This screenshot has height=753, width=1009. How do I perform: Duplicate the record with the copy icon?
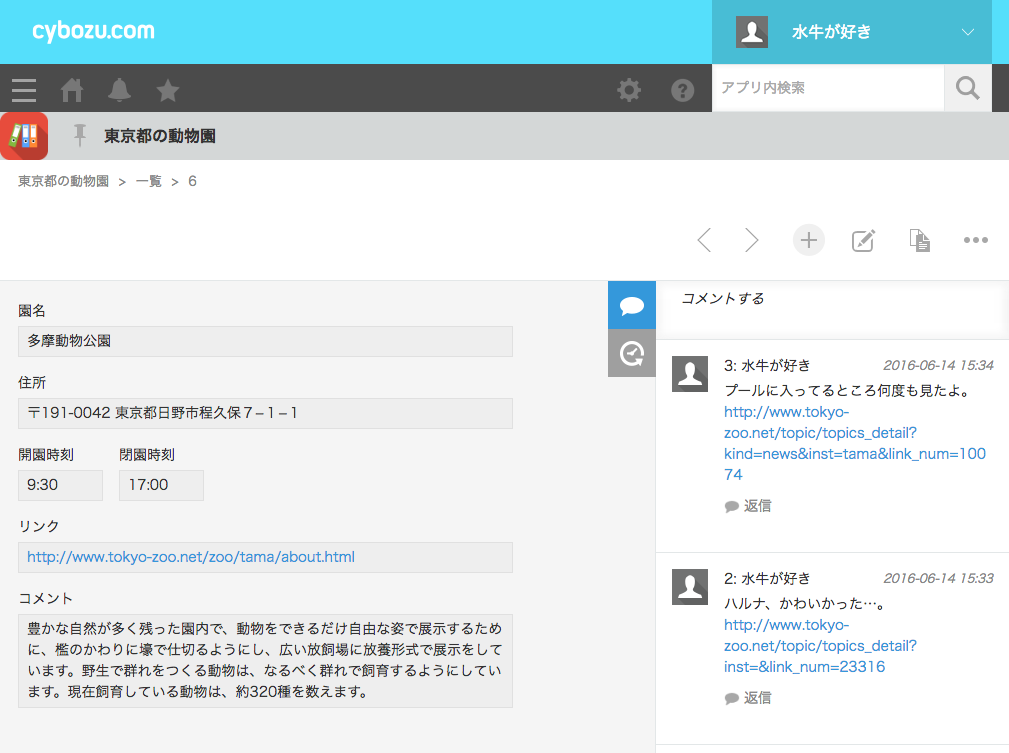click(920, 240)
